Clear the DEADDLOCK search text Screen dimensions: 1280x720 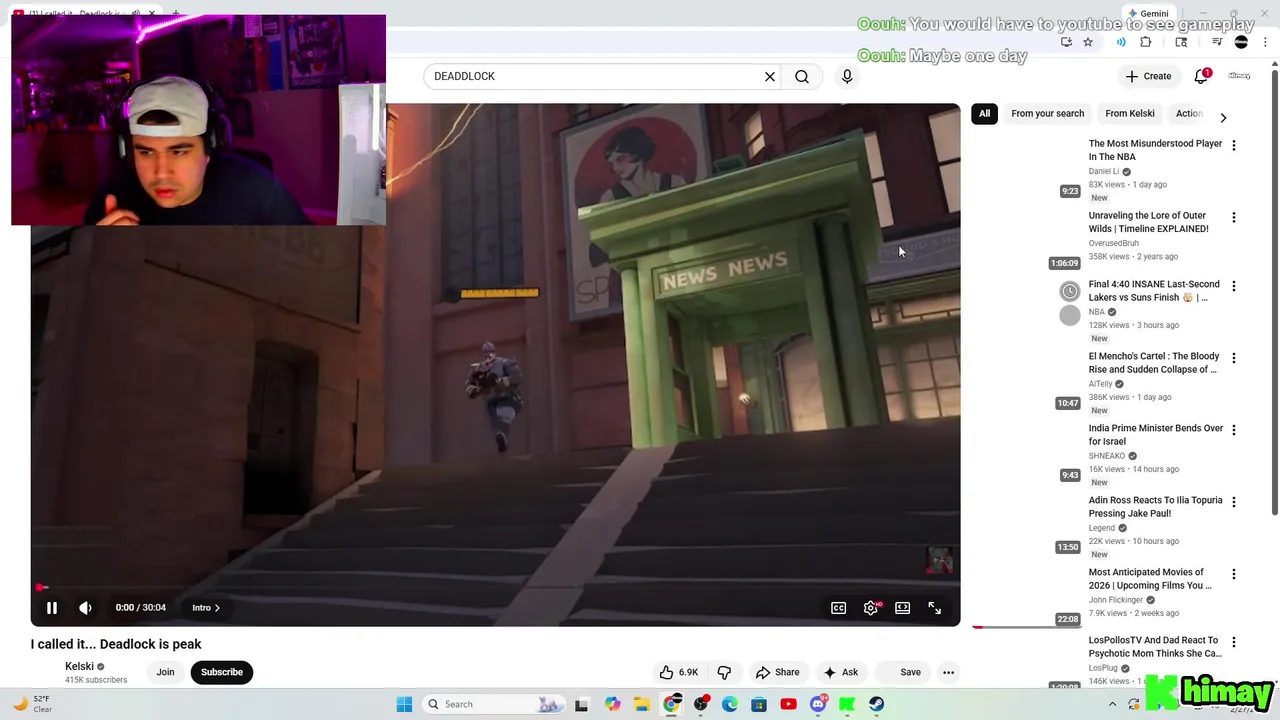[x=770, y=76]
